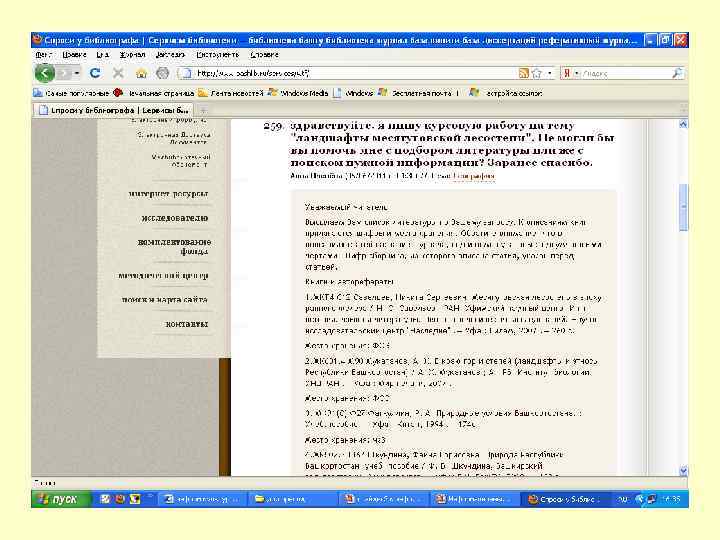Click the RU language indicator in the tray
Screen dimensions: 720x540
tap(623, 499)
